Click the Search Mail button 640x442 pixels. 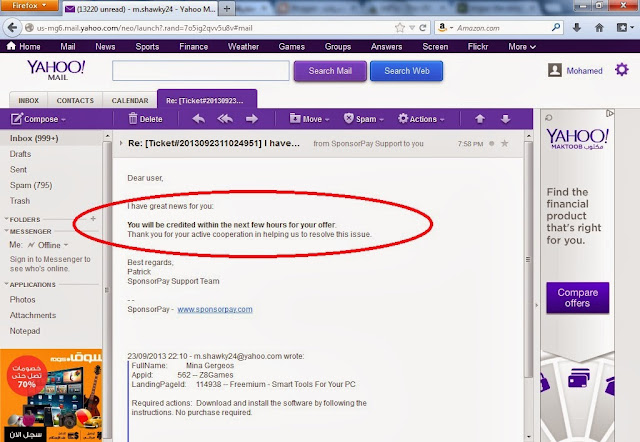330,71
